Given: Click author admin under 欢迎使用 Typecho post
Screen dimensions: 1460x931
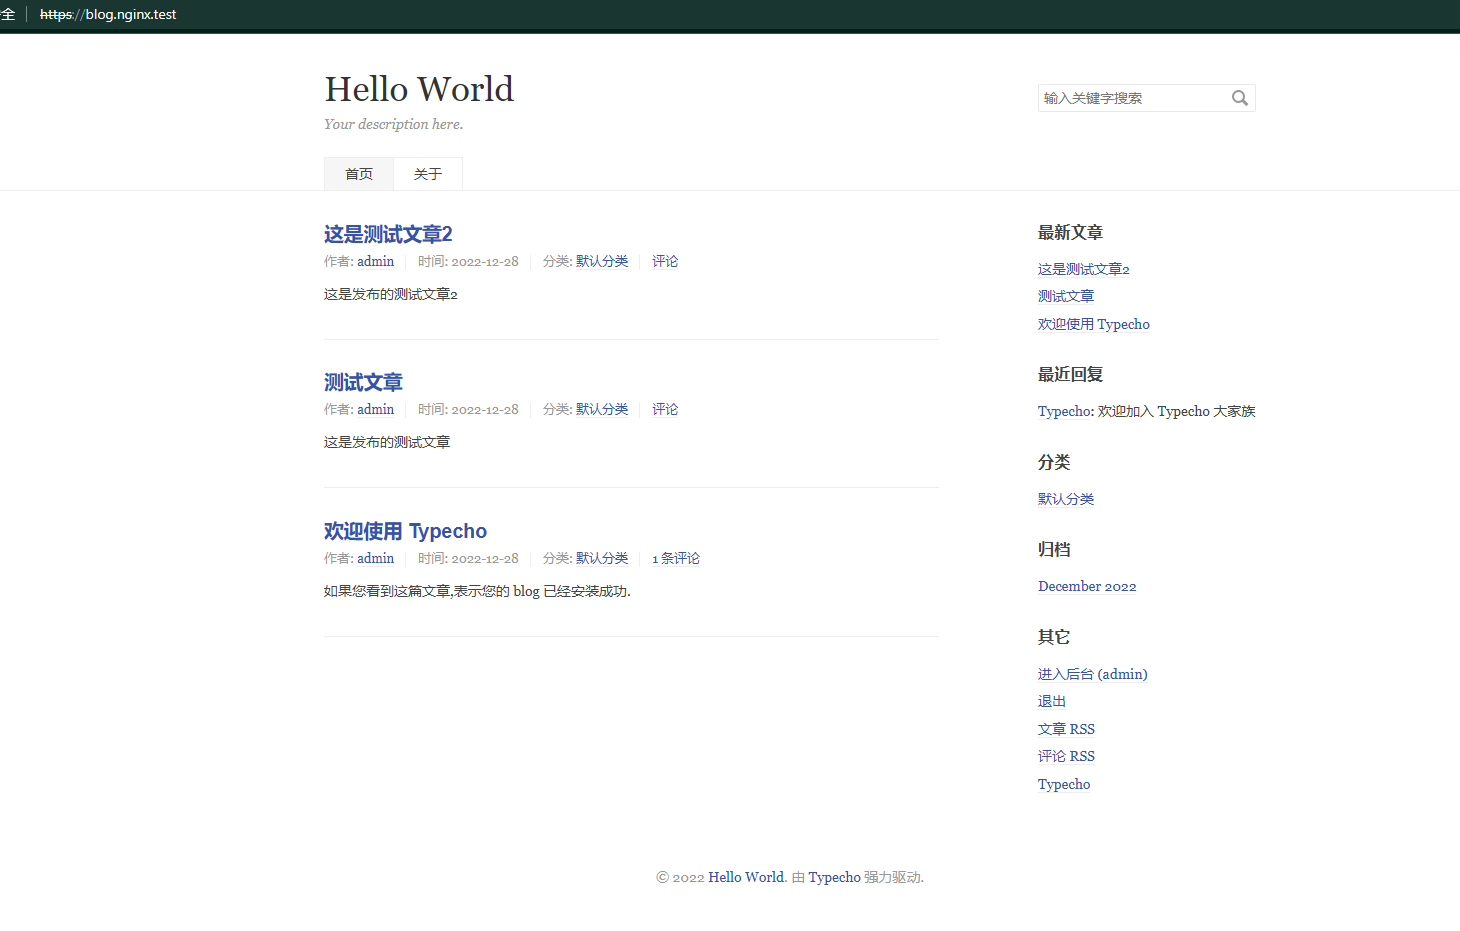Looking at the screenshot, I should [375, 558].
